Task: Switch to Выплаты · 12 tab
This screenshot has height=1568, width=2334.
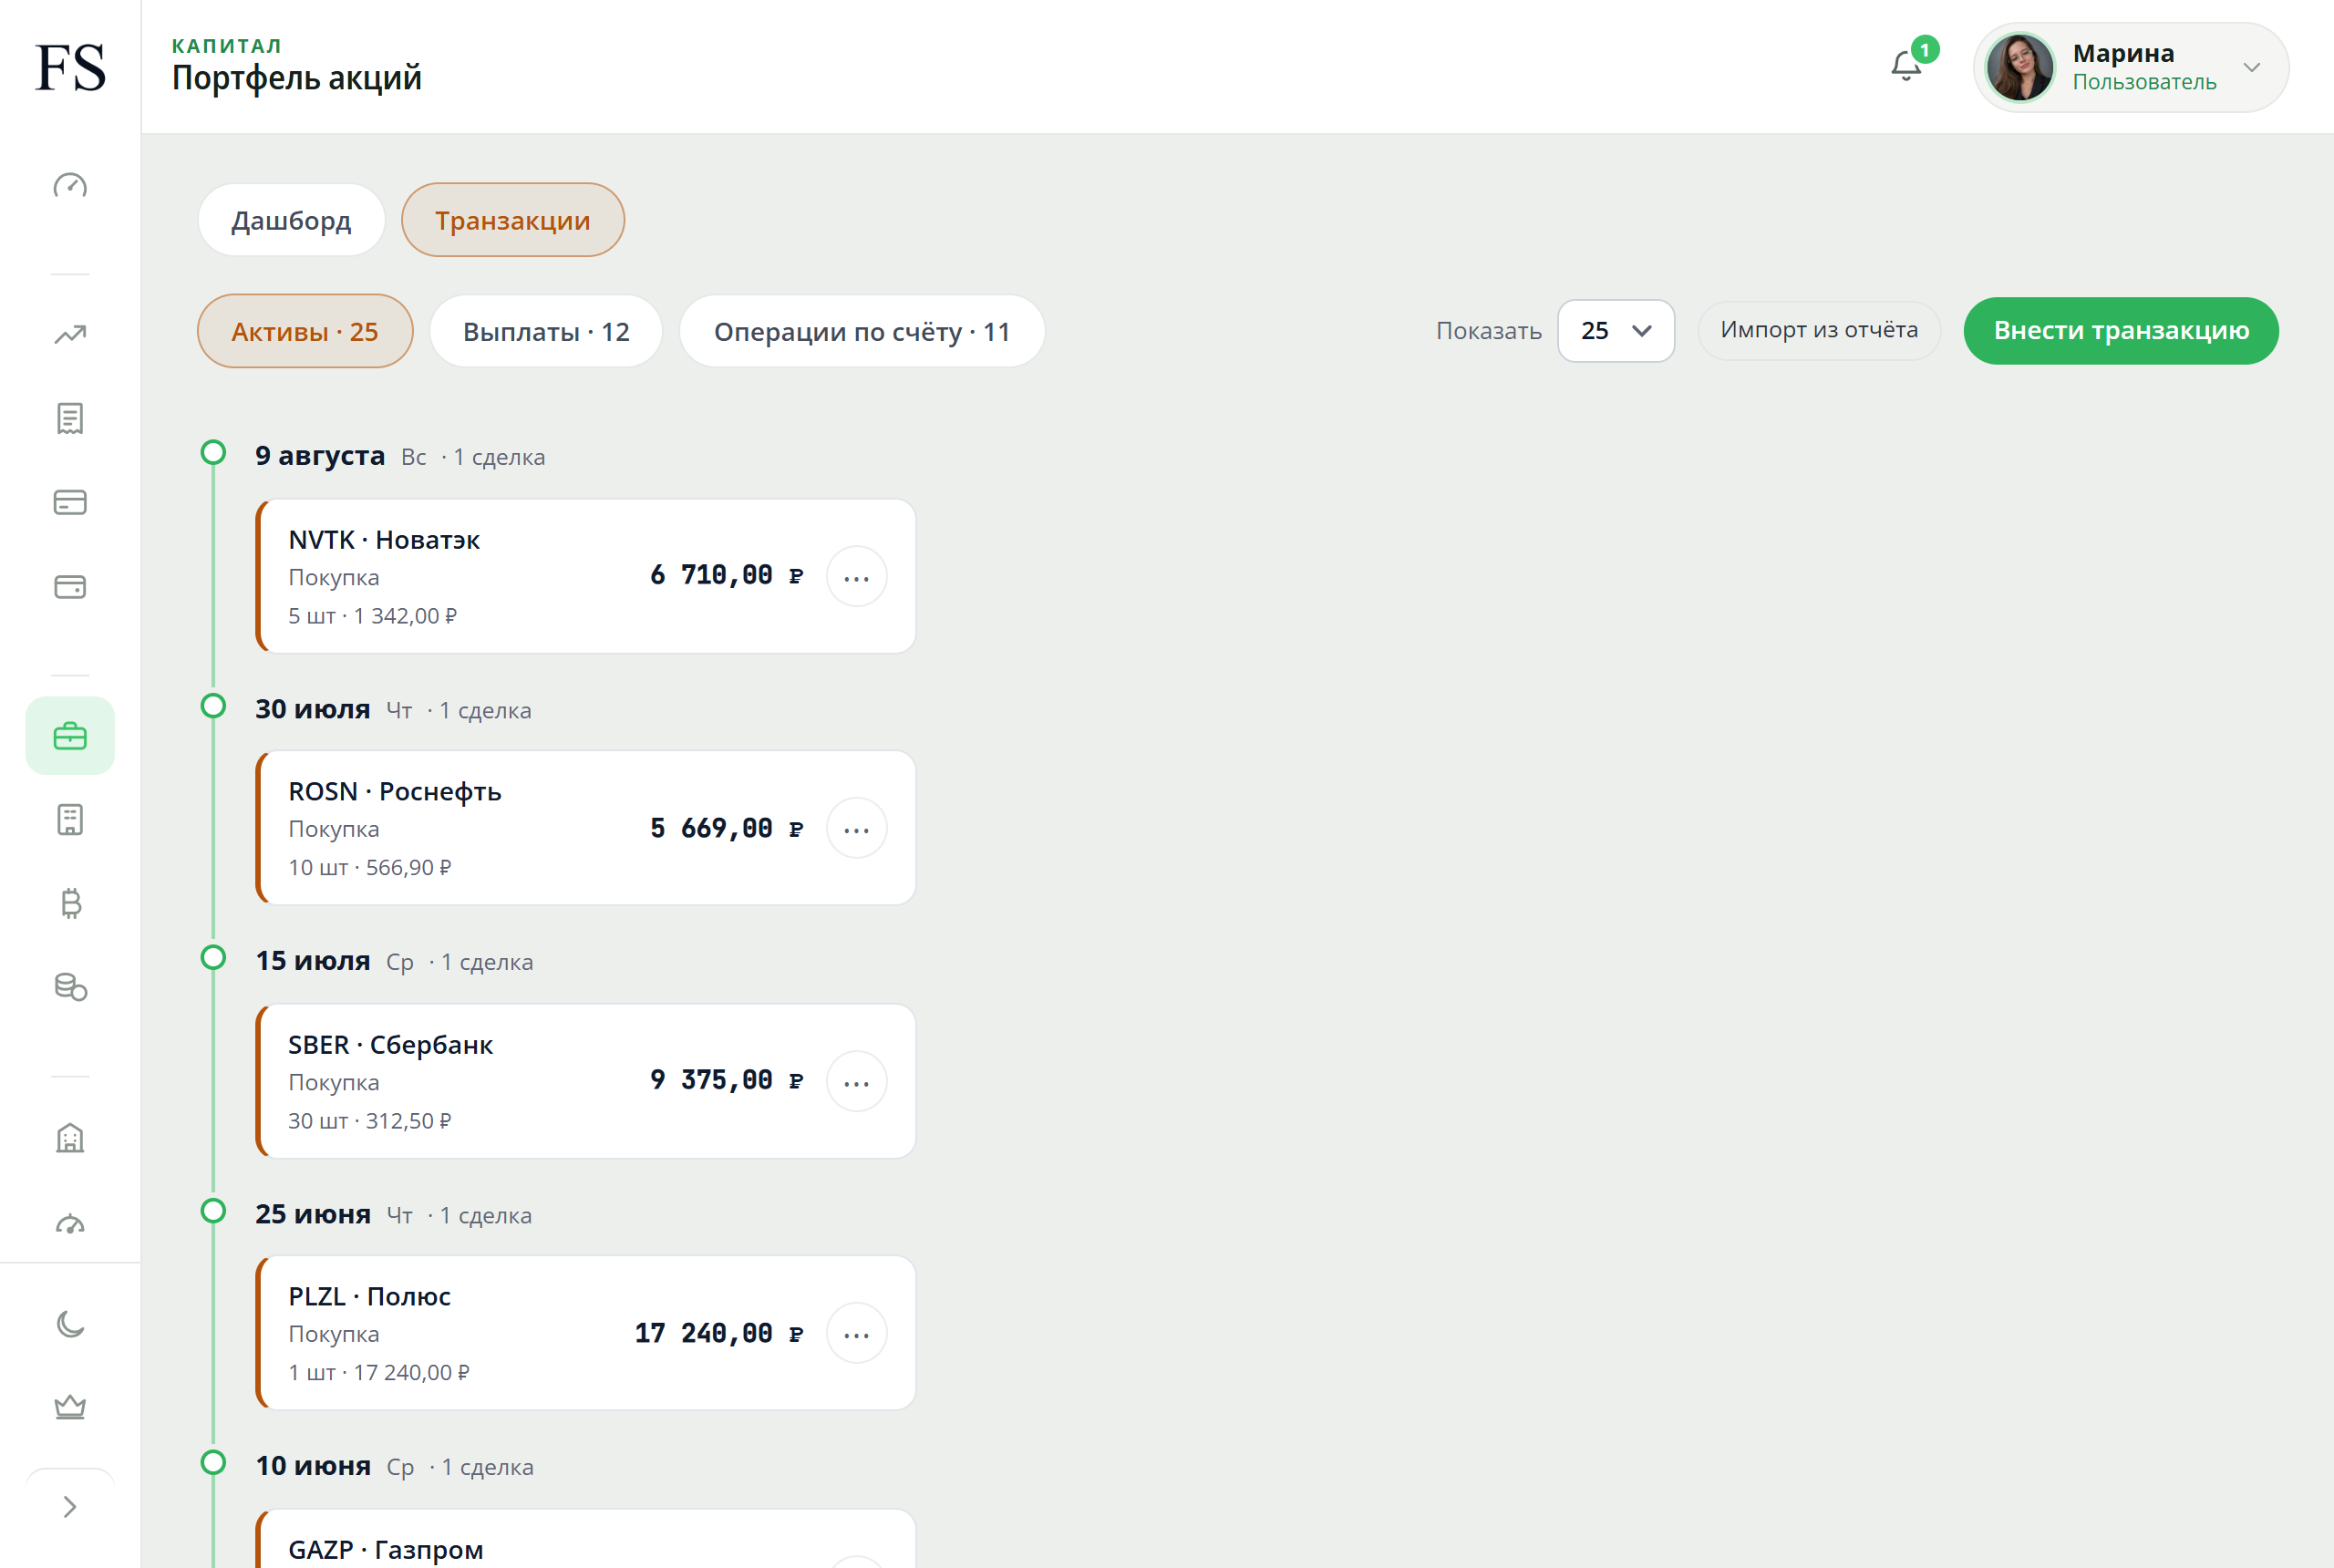Action: 546,331
